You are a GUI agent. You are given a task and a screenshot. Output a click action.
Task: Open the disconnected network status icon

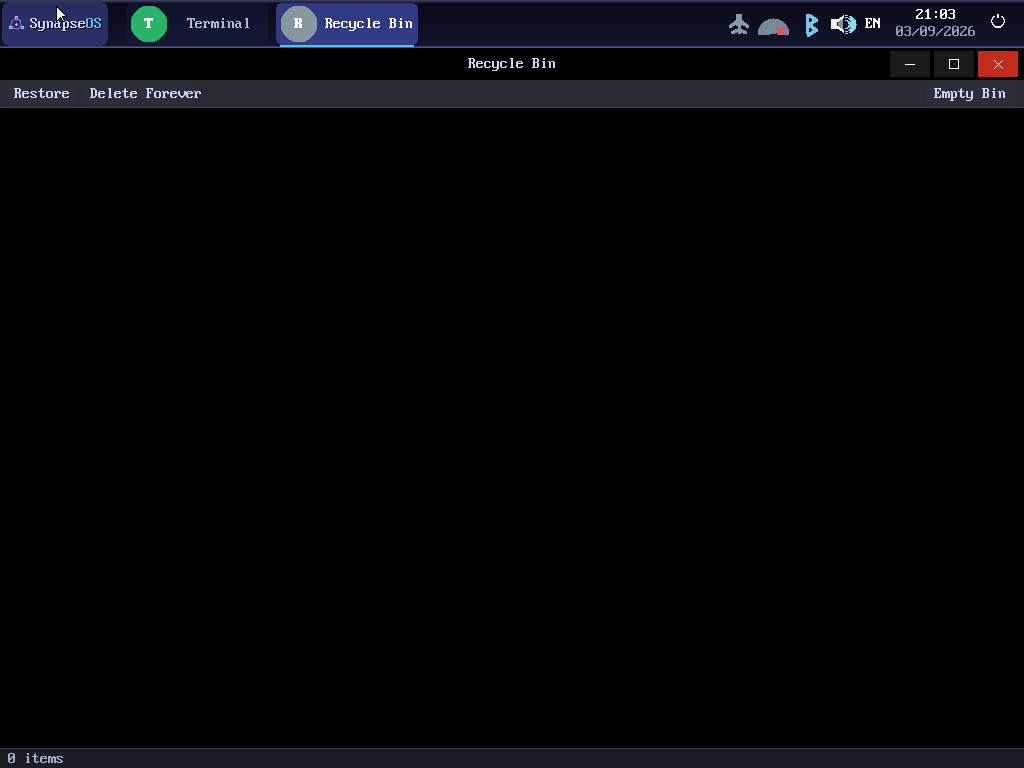tap(773, 26)
